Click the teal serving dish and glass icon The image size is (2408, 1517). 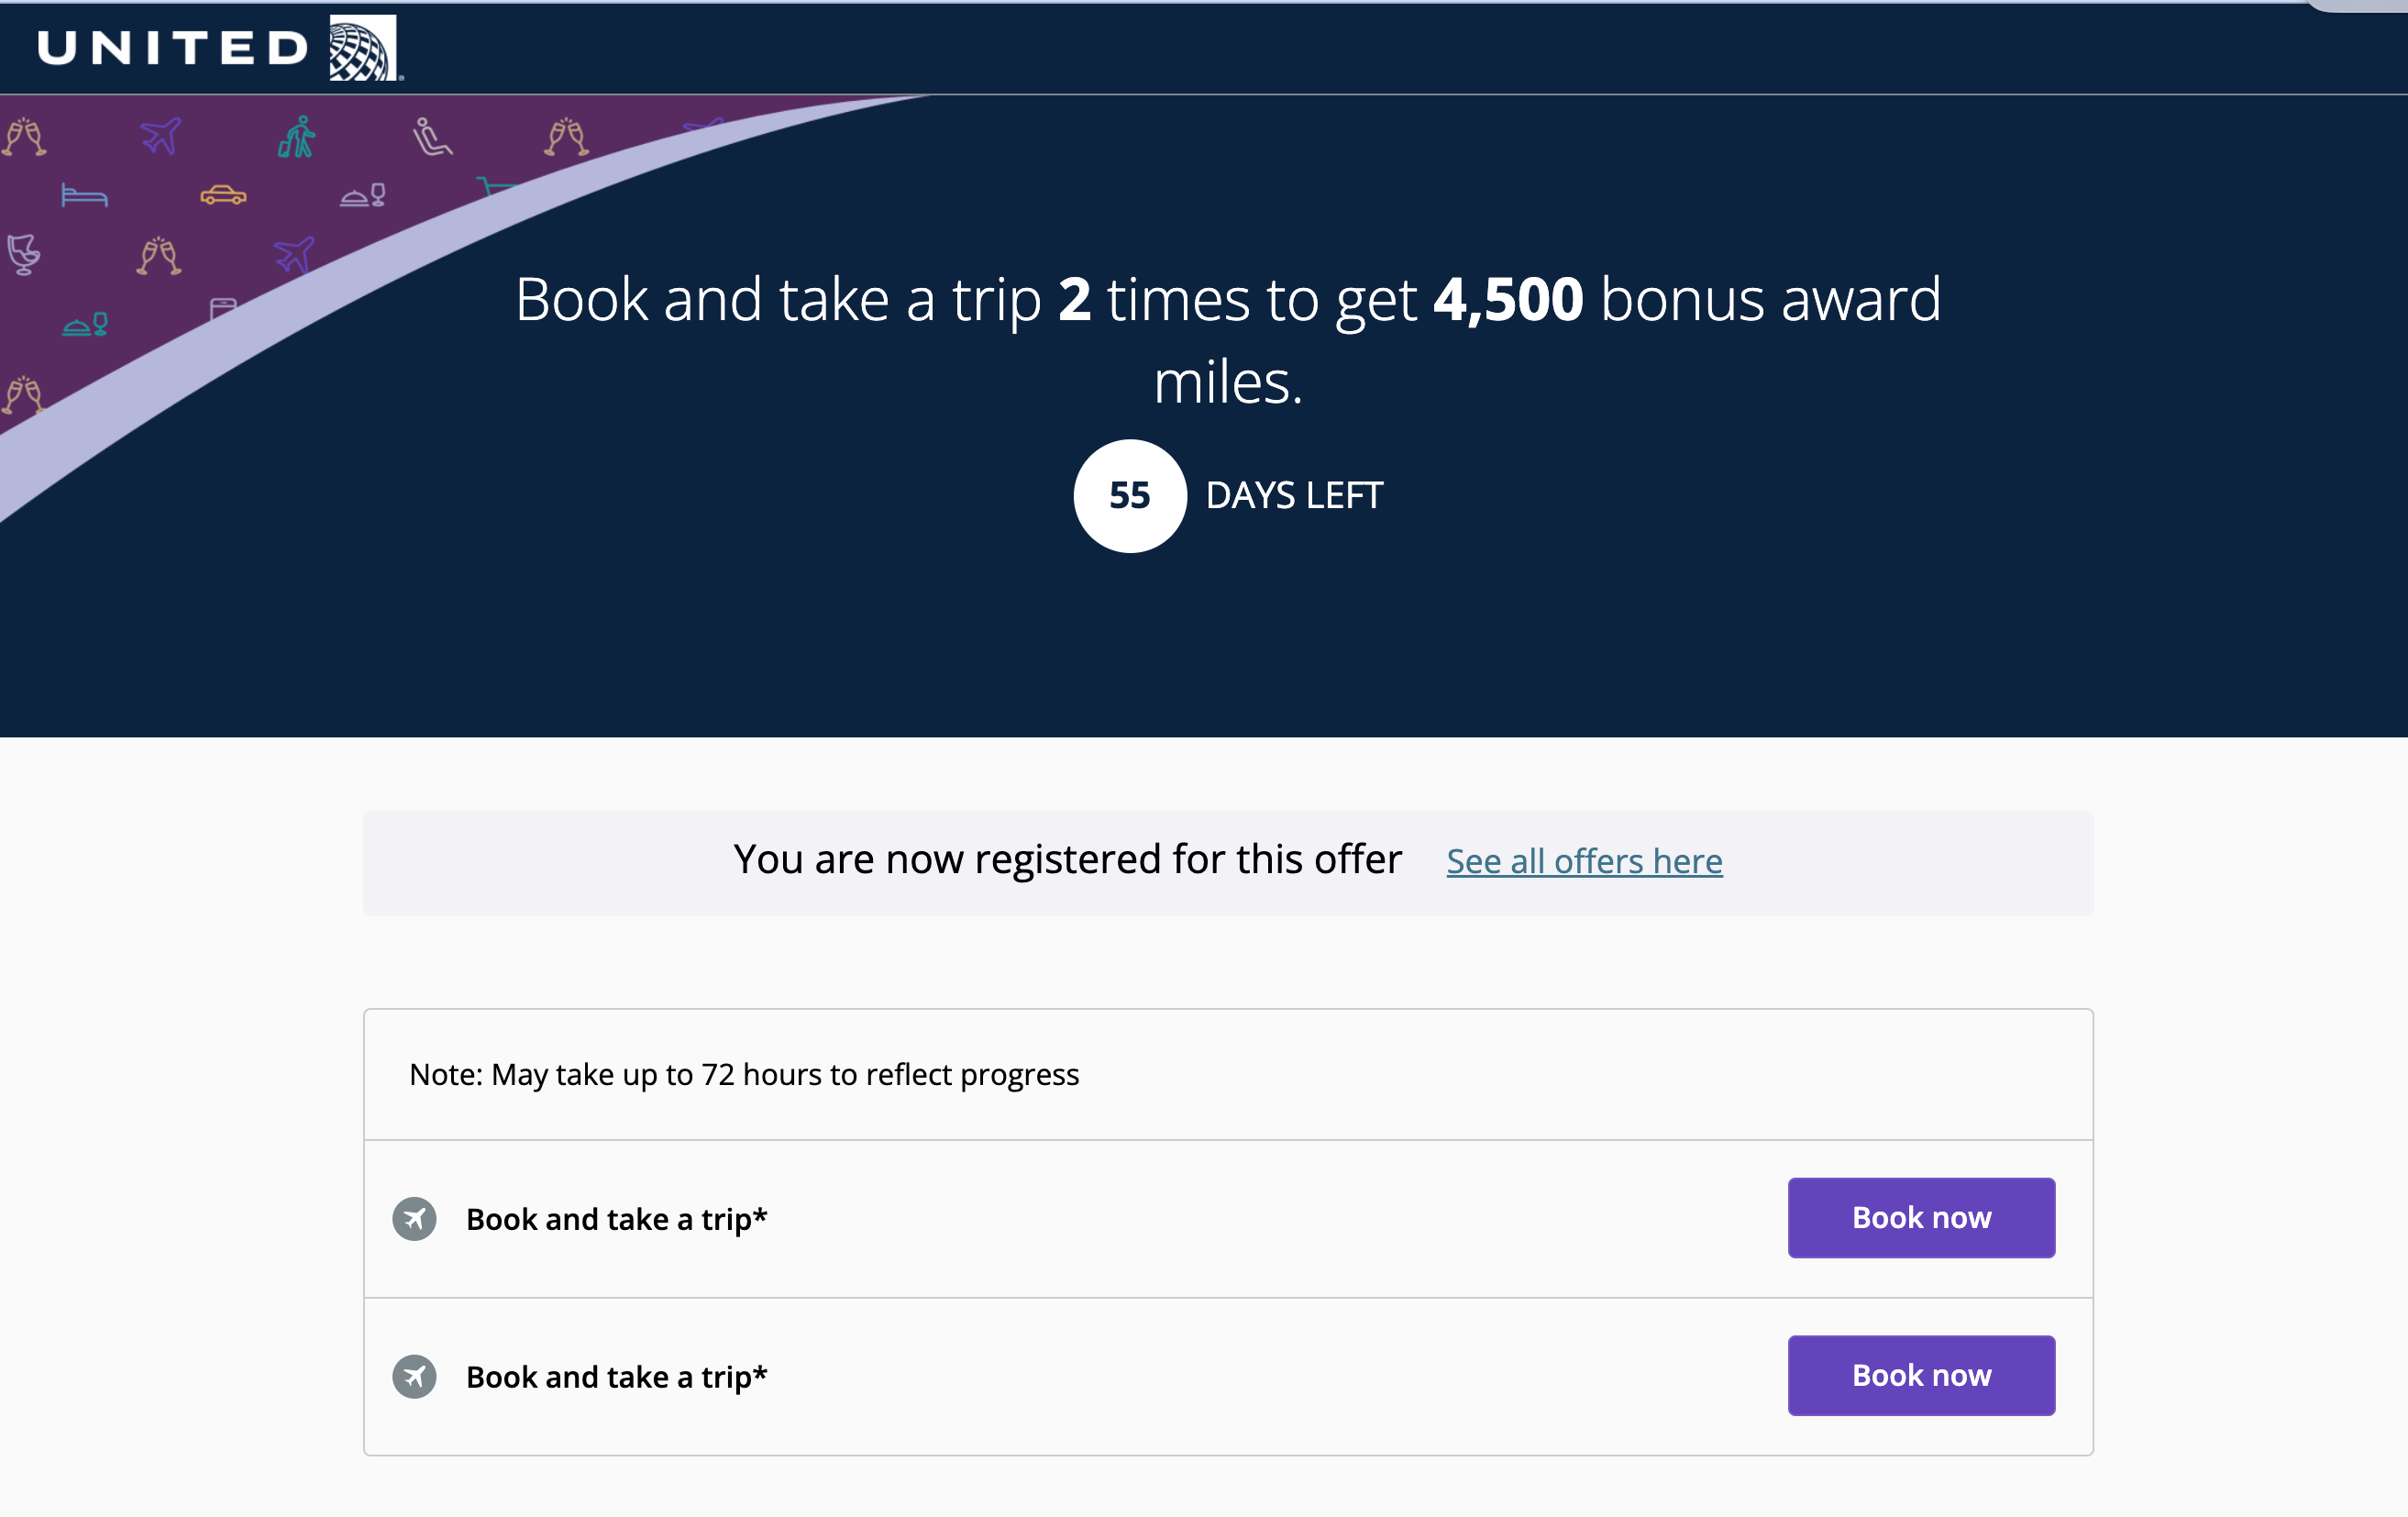tap(85, 324)
